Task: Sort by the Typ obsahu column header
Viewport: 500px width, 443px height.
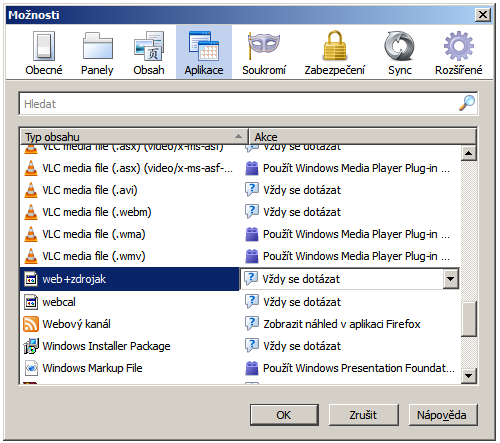Action: point(134,137)
